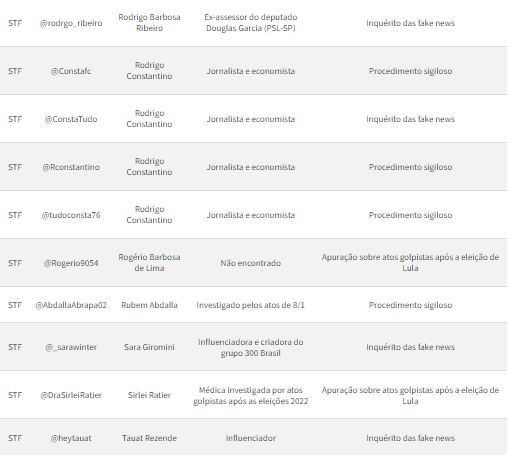Screen dimensions: 509x455
Task: Click the @tudoconsta76 handle
Action: coord(71,215)
